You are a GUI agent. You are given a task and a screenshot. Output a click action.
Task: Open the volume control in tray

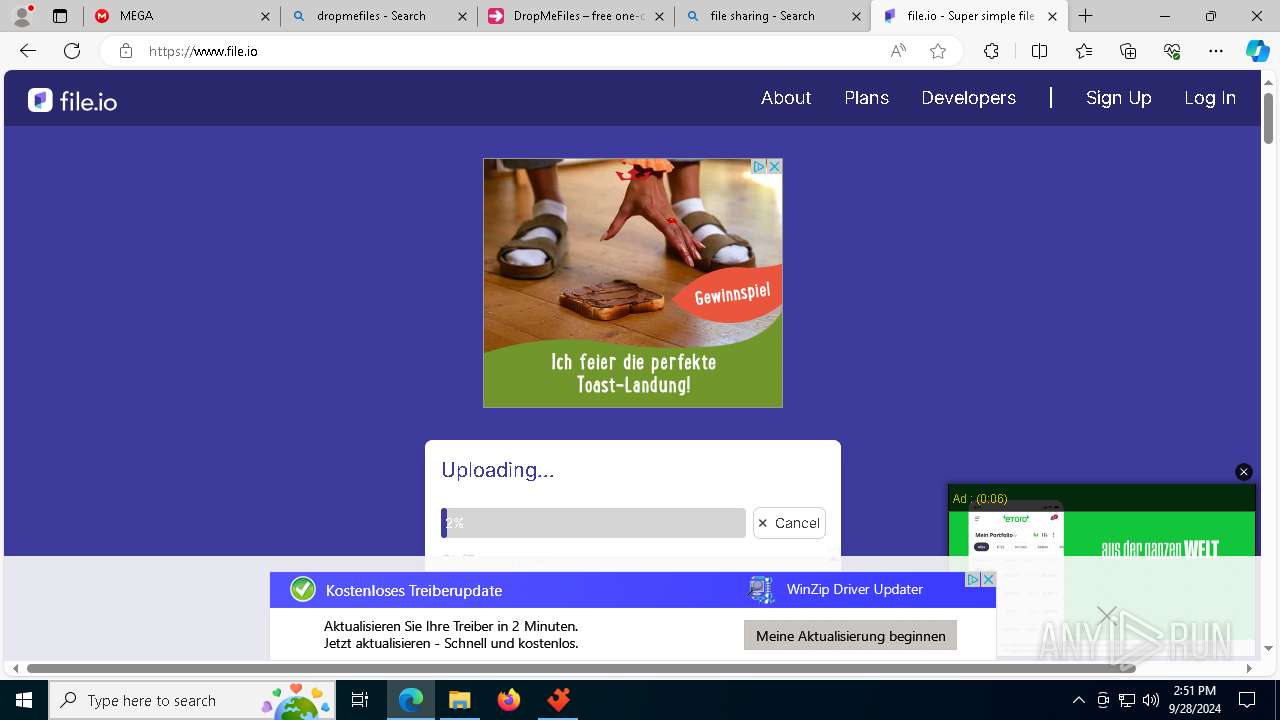(x=1151, y=700)
